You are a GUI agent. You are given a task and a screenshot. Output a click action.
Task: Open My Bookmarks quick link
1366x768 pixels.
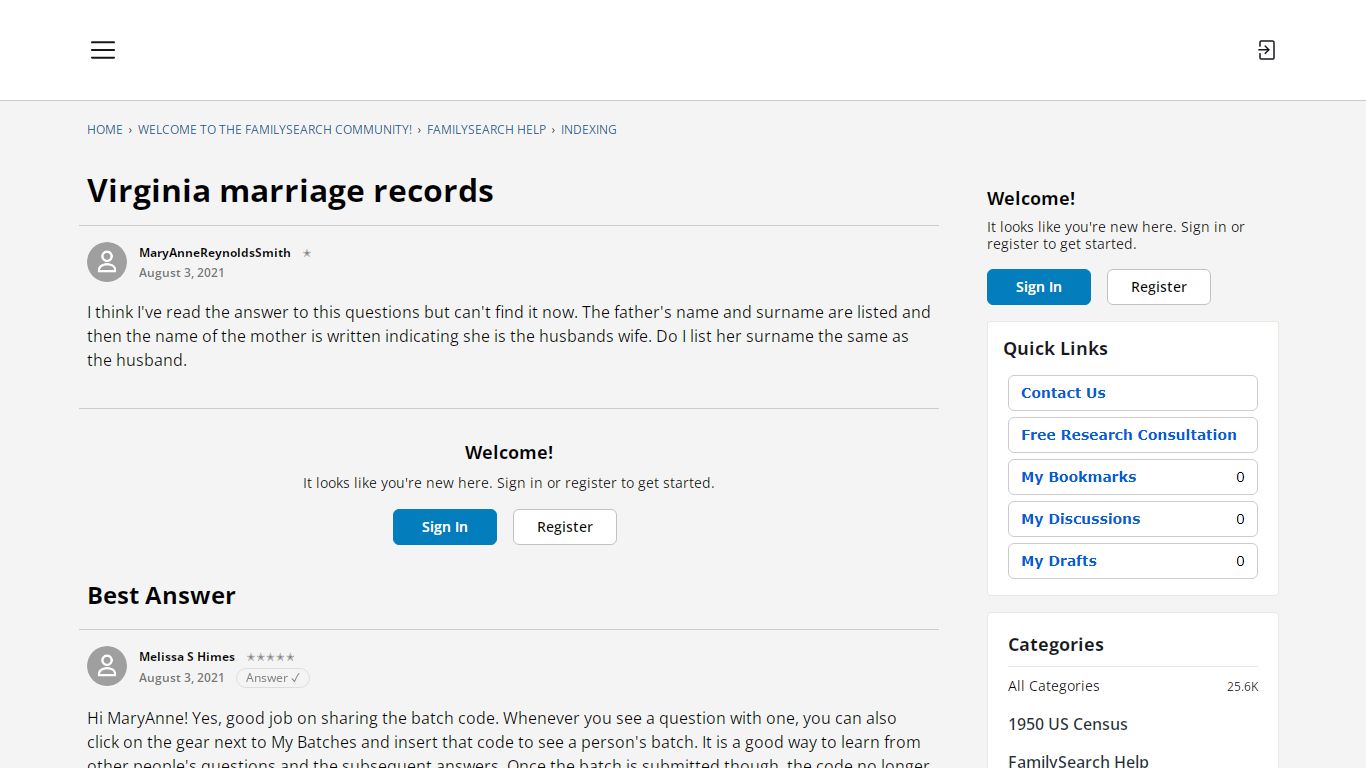[x=1133, y=477]
